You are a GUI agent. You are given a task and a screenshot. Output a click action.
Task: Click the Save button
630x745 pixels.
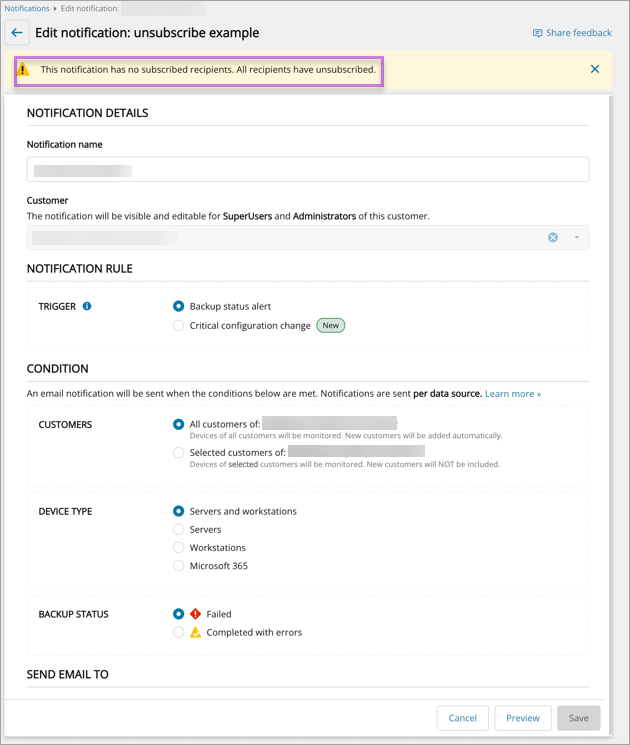click(578, 718)
